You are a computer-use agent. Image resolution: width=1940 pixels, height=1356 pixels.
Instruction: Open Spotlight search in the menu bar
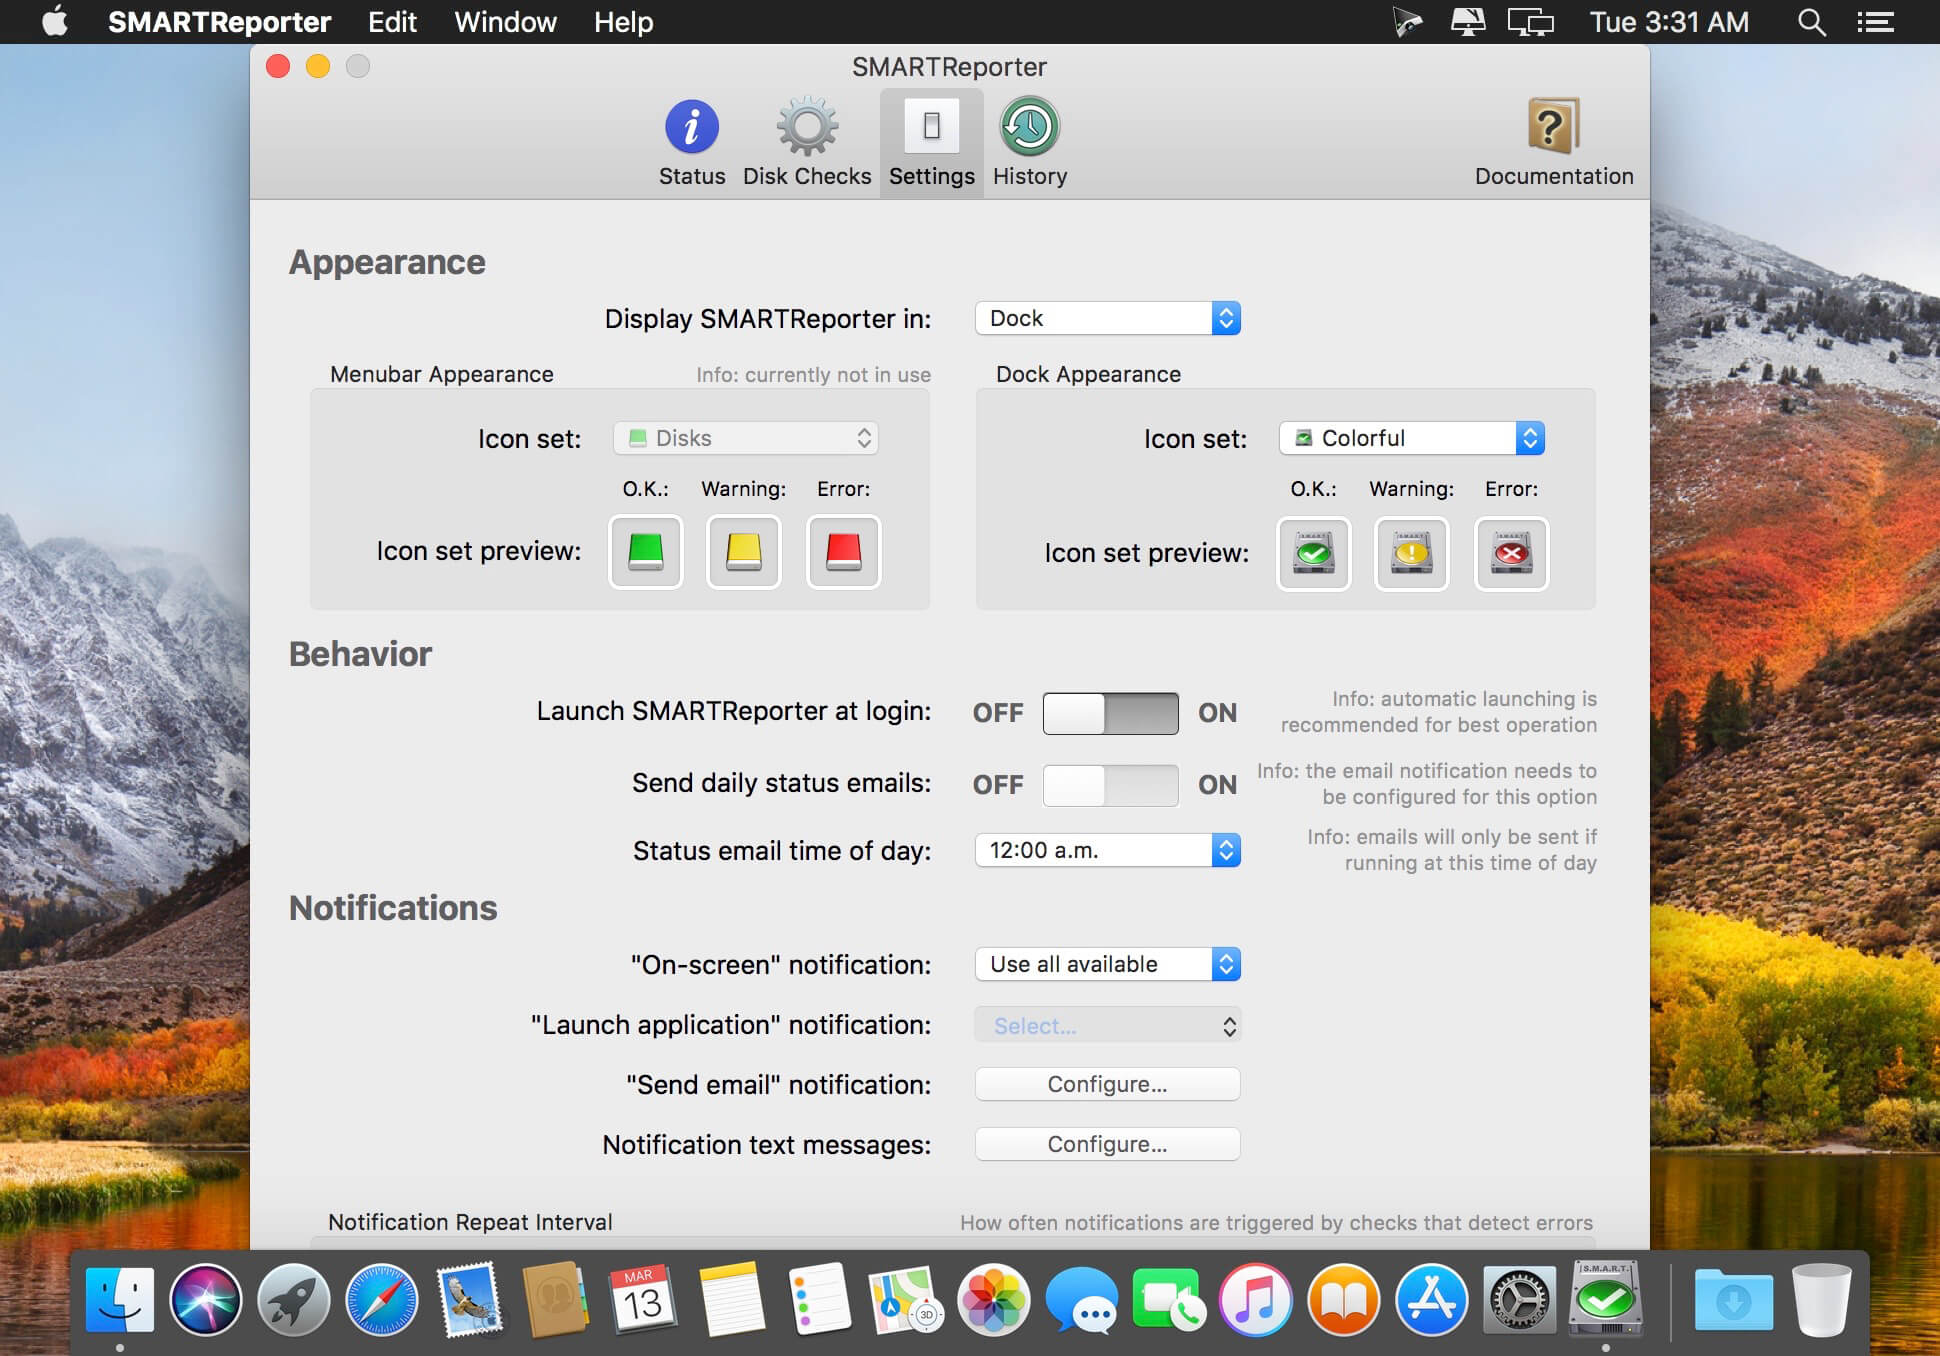(x=1812, y=22)
